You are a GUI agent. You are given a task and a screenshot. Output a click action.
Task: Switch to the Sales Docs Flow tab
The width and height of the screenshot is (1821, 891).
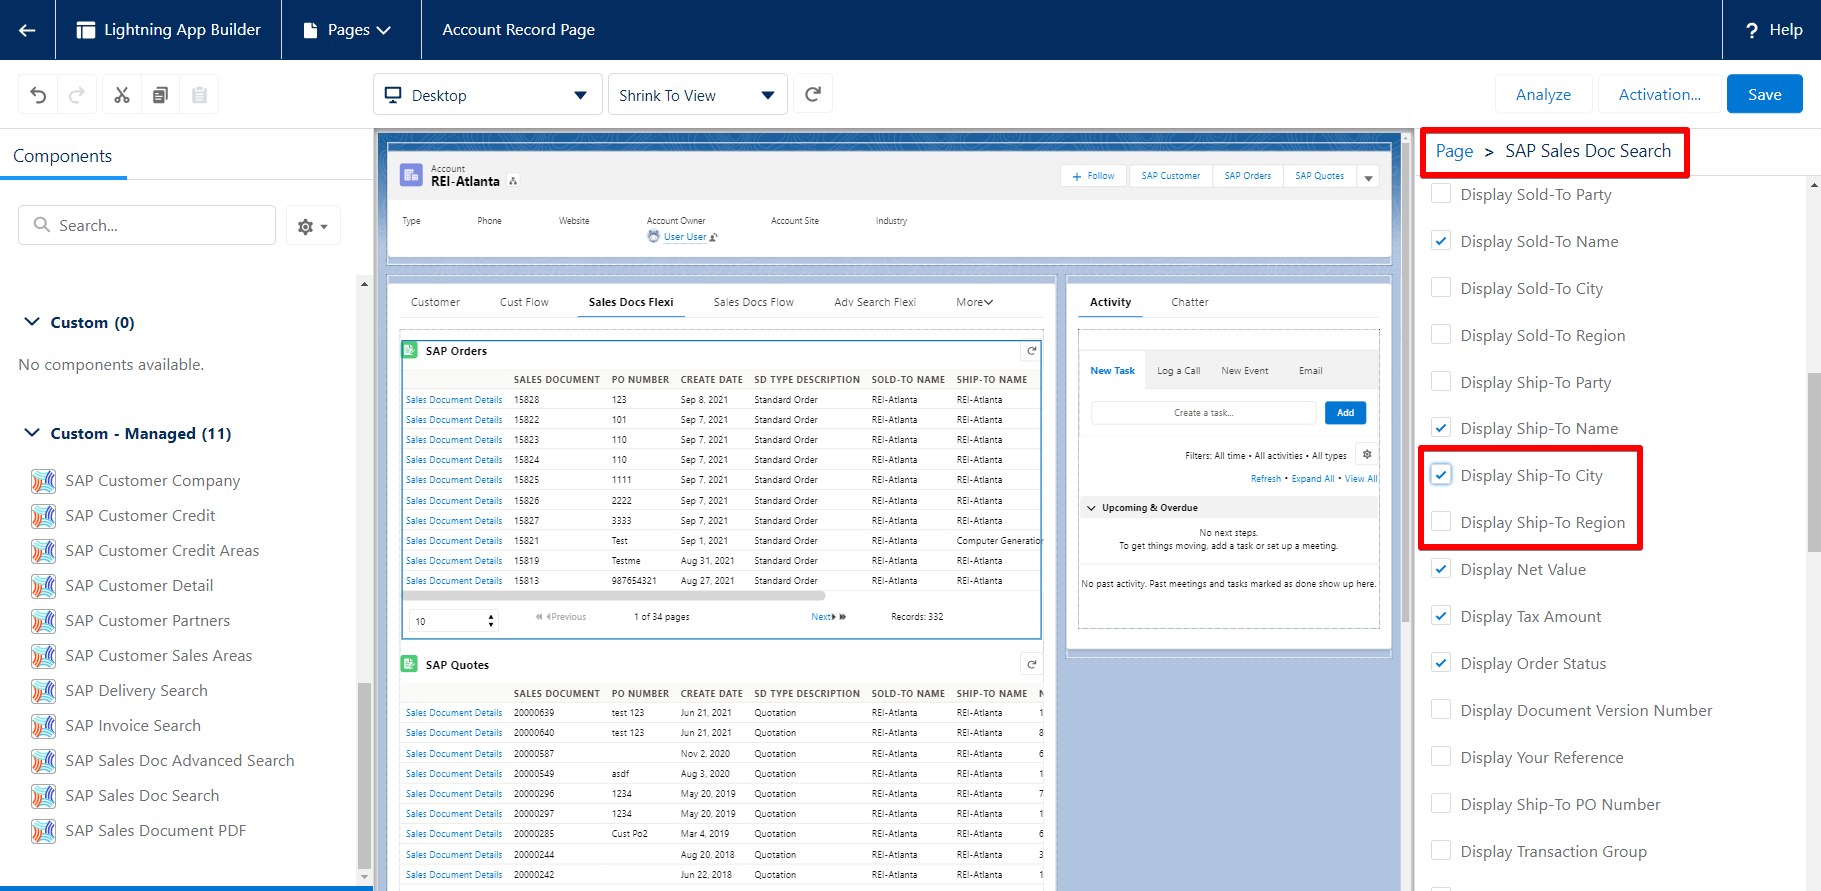(753, 302)
